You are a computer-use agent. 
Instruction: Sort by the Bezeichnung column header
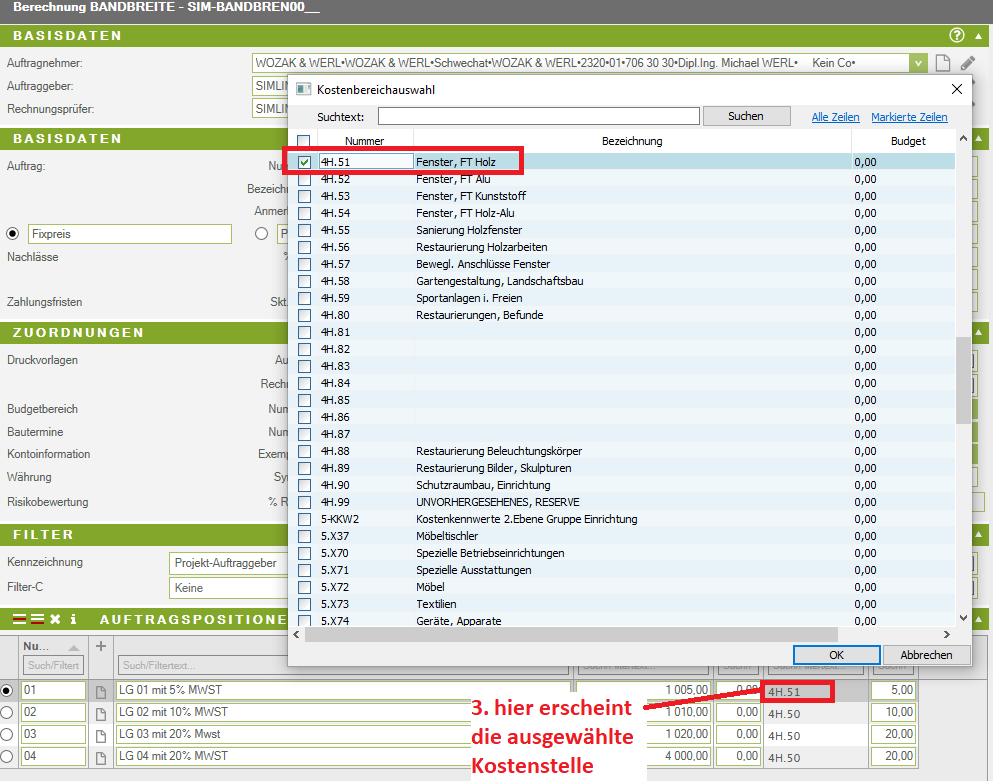631,141
